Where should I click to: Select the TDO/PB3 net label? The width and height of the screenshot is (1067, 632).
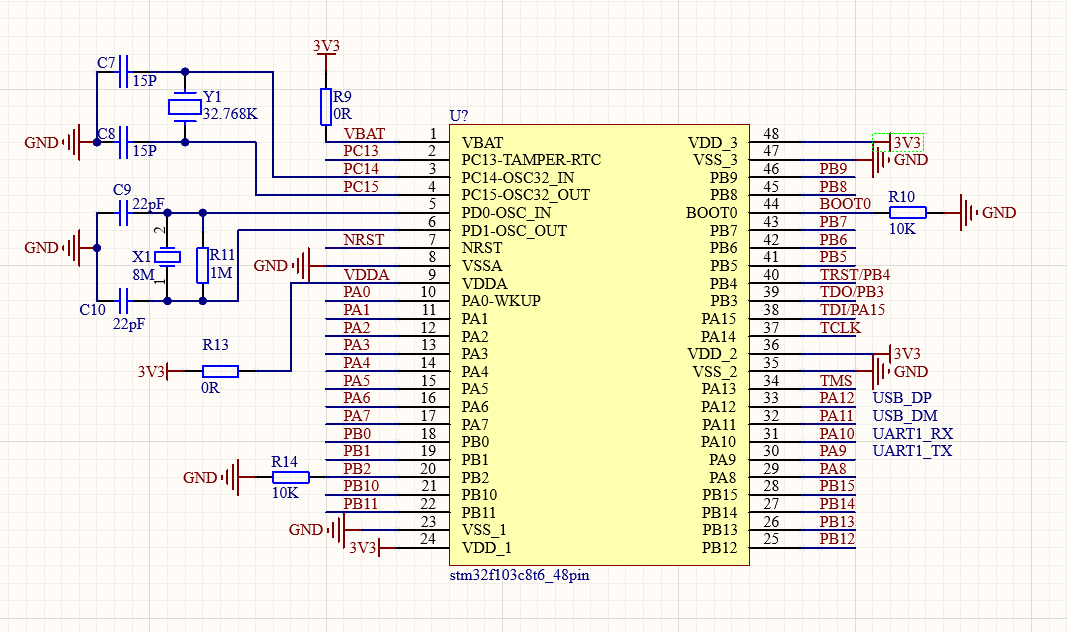[x=852, y=292]
